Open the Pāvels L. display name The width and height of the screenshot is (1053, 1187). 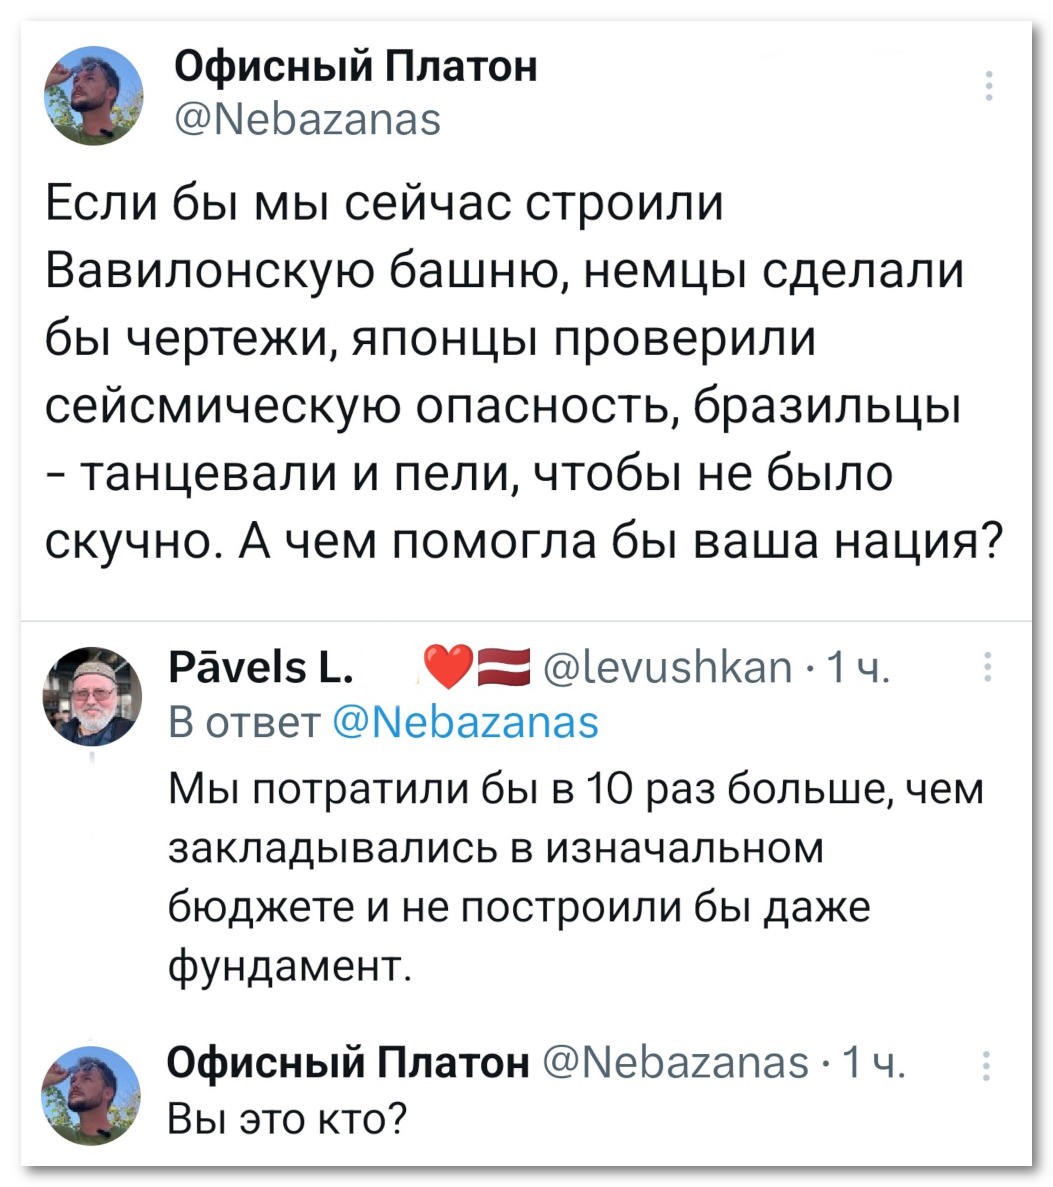click(258, 667)
